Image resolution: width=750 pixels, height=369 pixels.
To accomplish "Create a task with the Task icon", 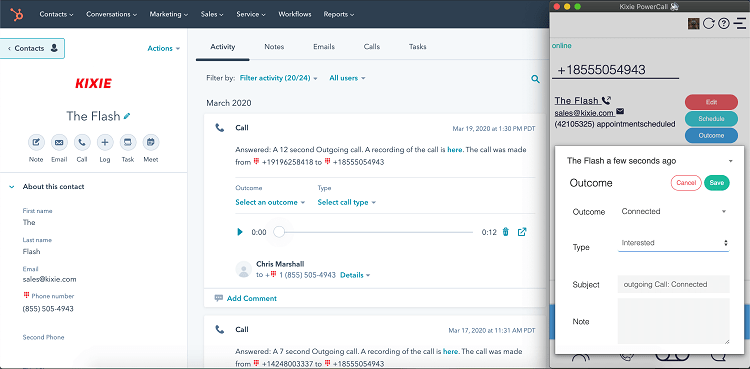I will tap(128, 142).
